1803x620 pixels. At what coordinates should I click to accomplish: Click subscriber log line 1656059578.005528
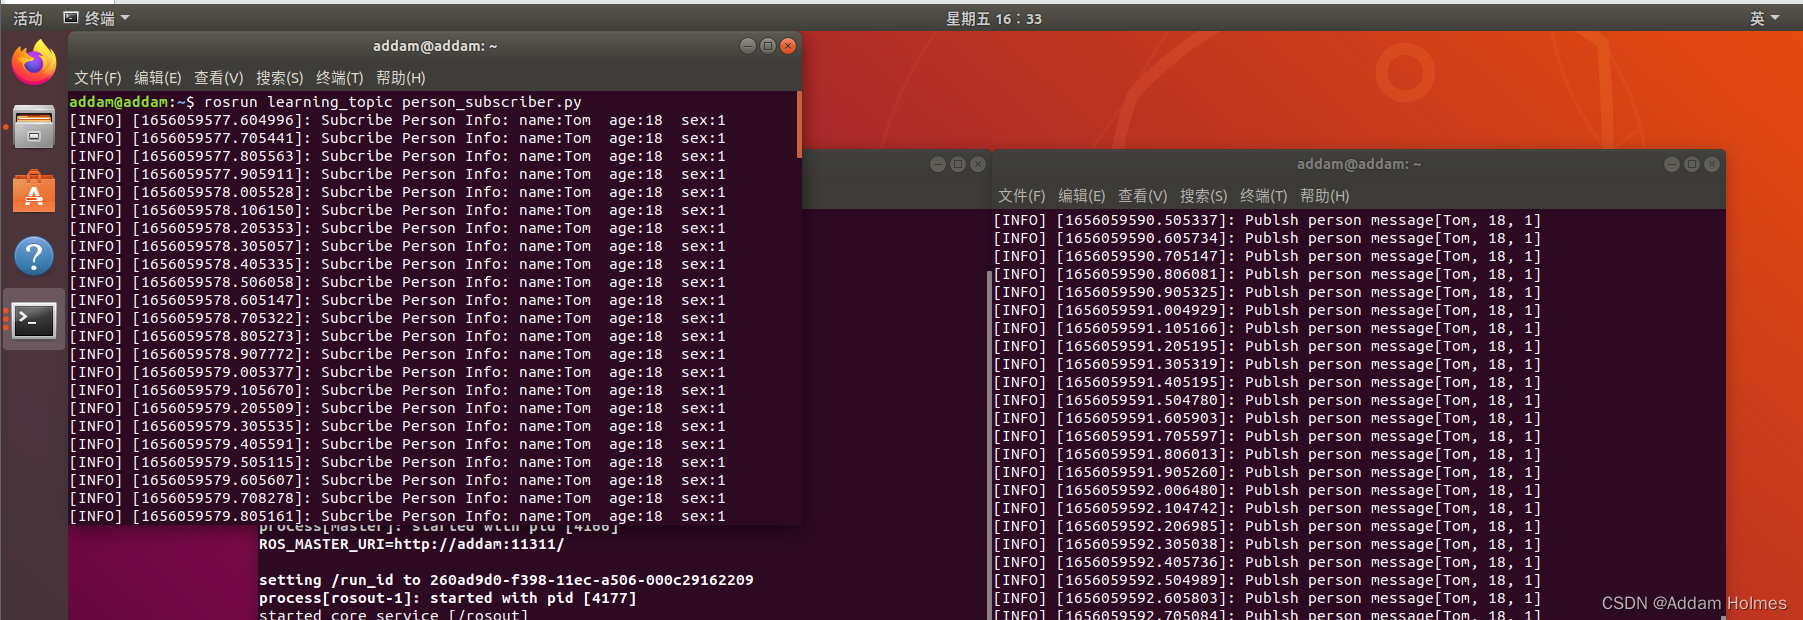[x=397, y=192]
